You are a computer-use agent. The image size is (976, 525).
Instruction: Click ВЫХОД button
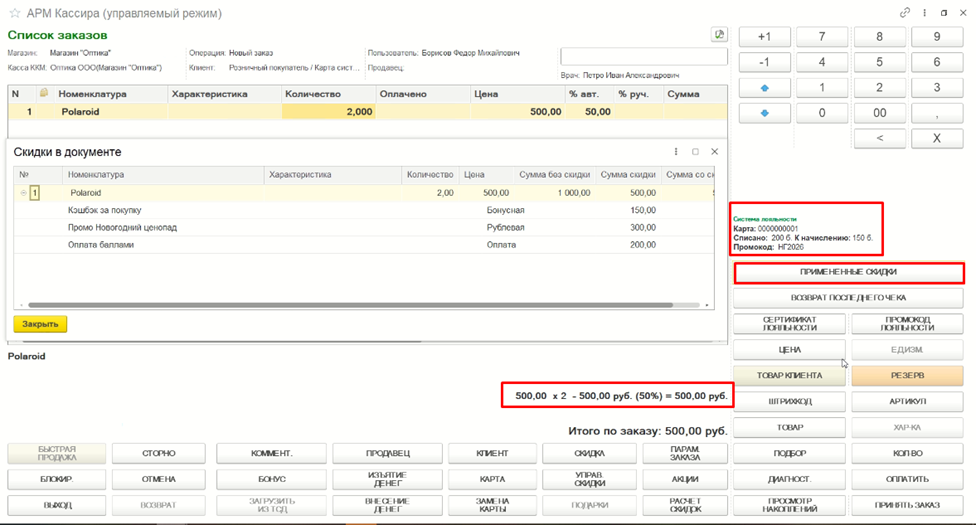coord(57,505)
